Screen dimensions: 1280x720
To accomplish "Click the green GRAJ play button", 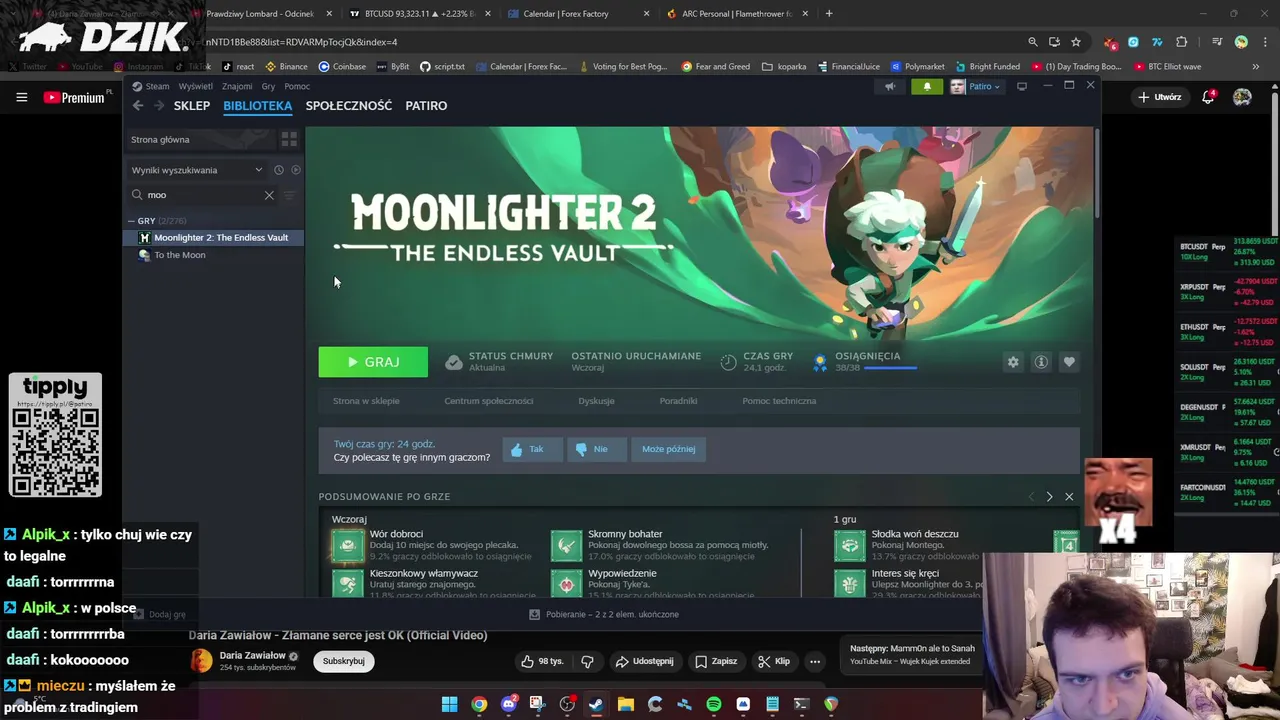I will [373, 362].
